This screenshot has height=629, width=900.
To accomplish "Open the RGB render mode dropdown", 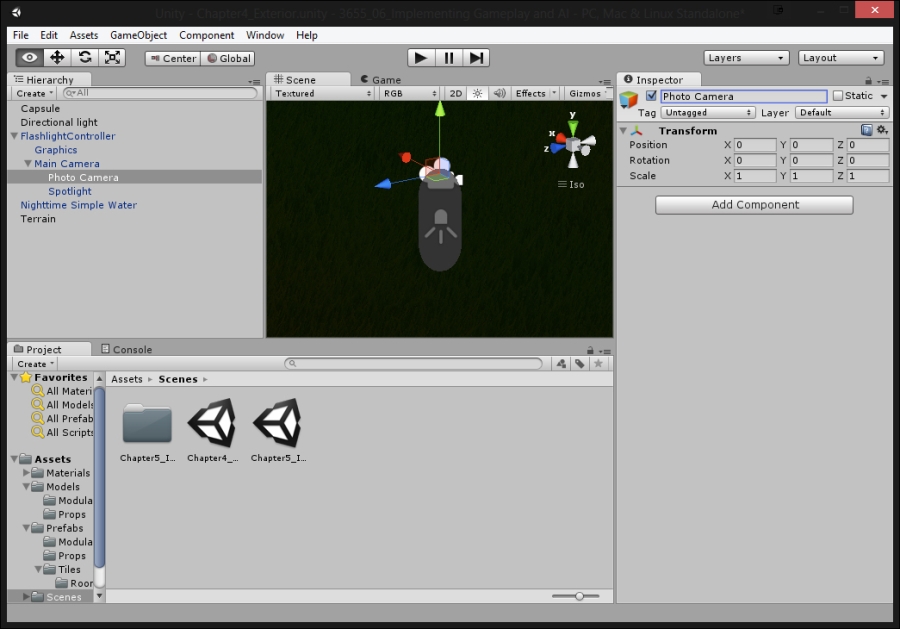I will (x=410, y=94).
